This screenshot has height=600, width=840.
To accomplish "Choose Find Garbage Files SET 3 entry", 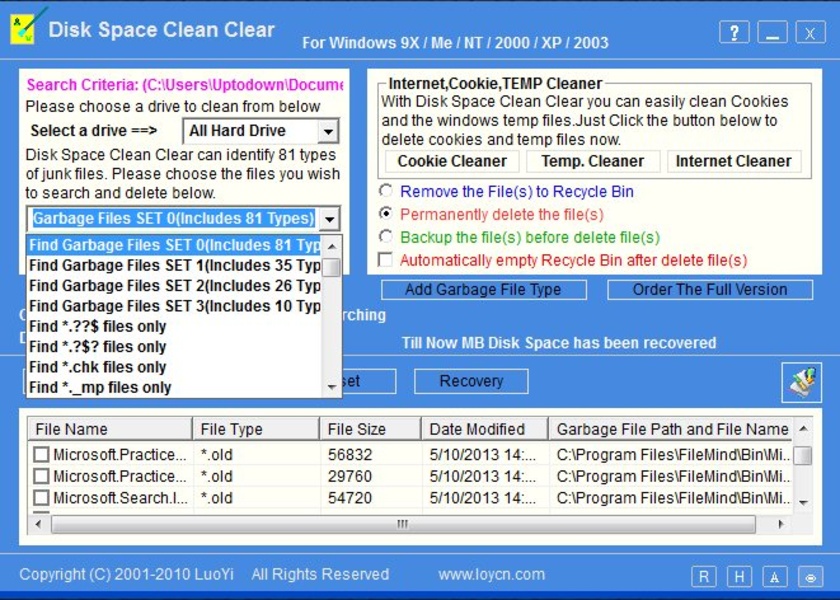I will pos(175,306).
